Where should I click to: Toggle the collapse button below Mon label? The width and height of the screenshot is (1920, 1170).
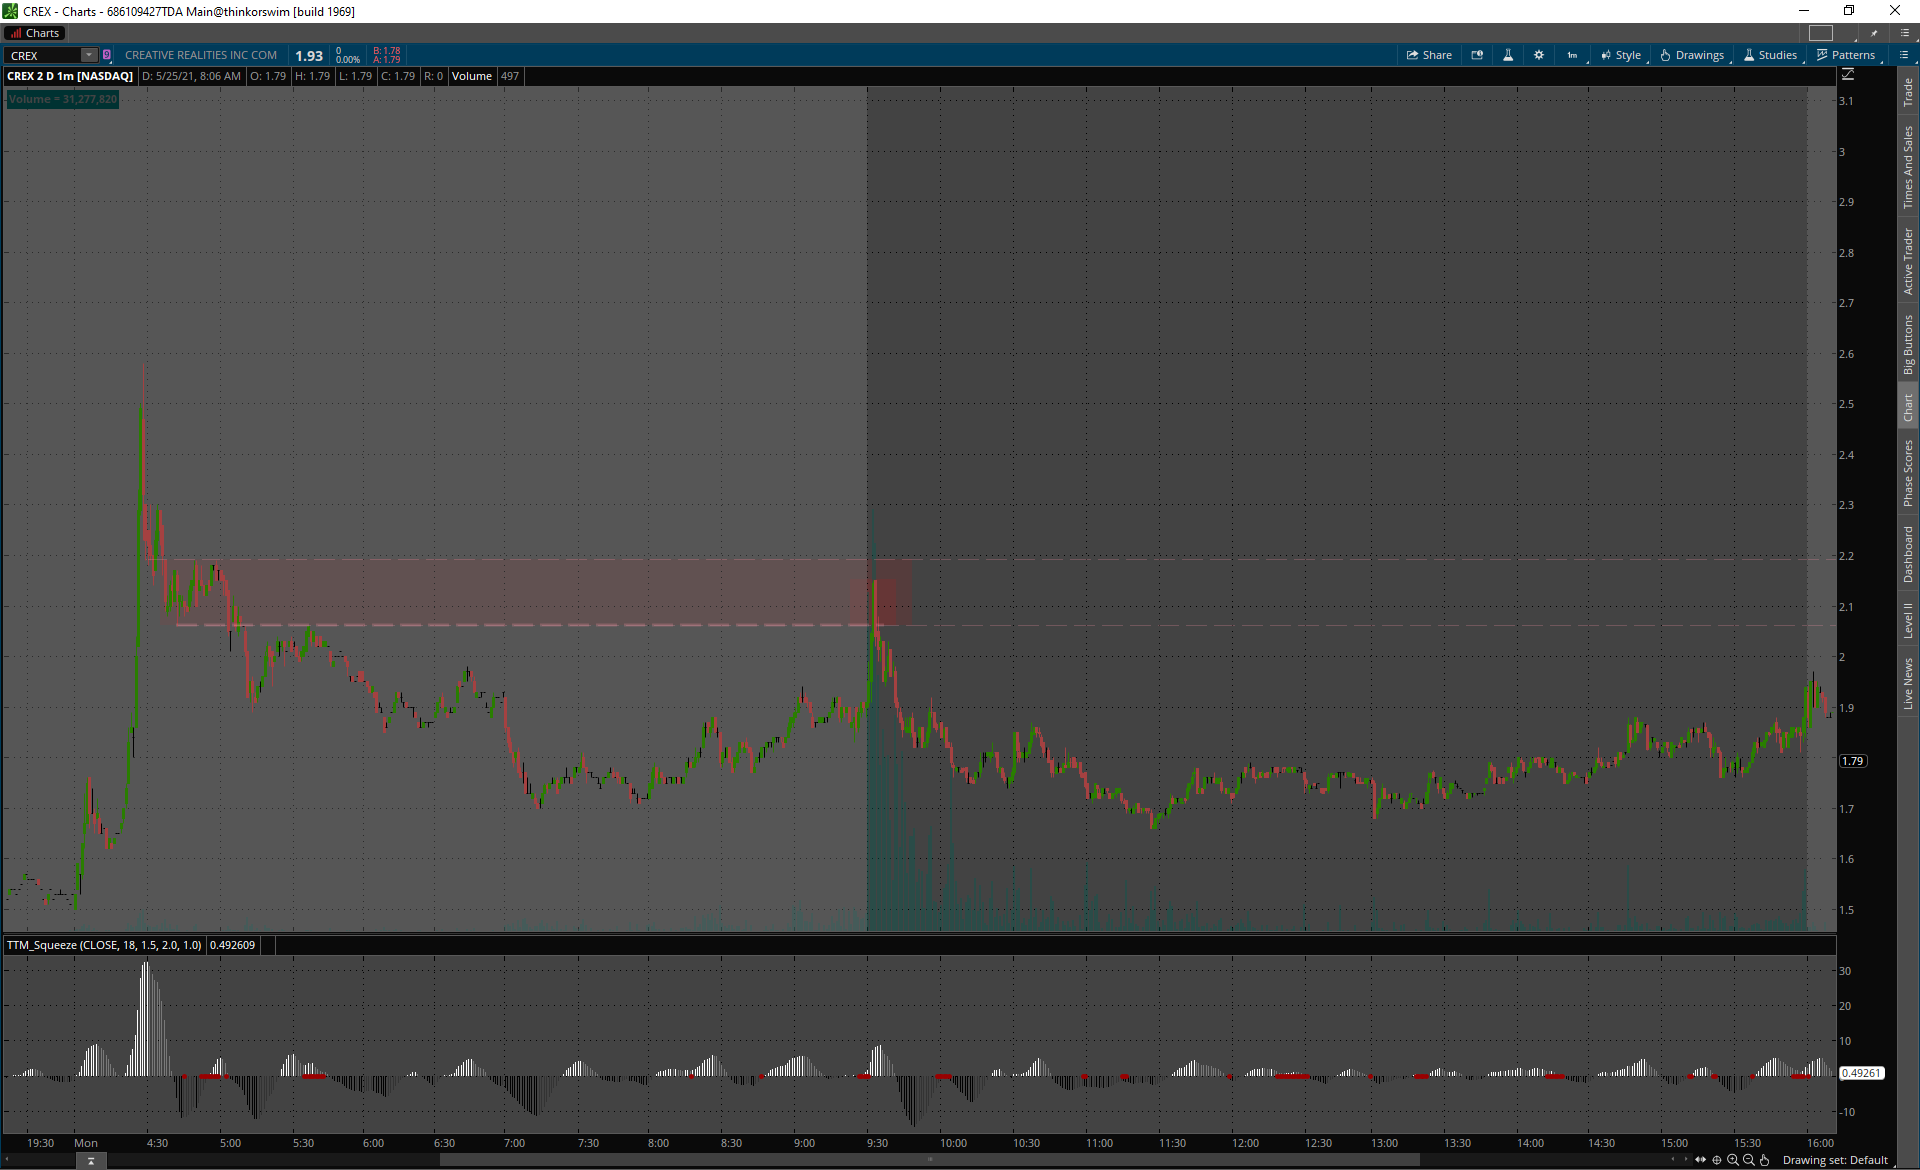[91, 1161]
